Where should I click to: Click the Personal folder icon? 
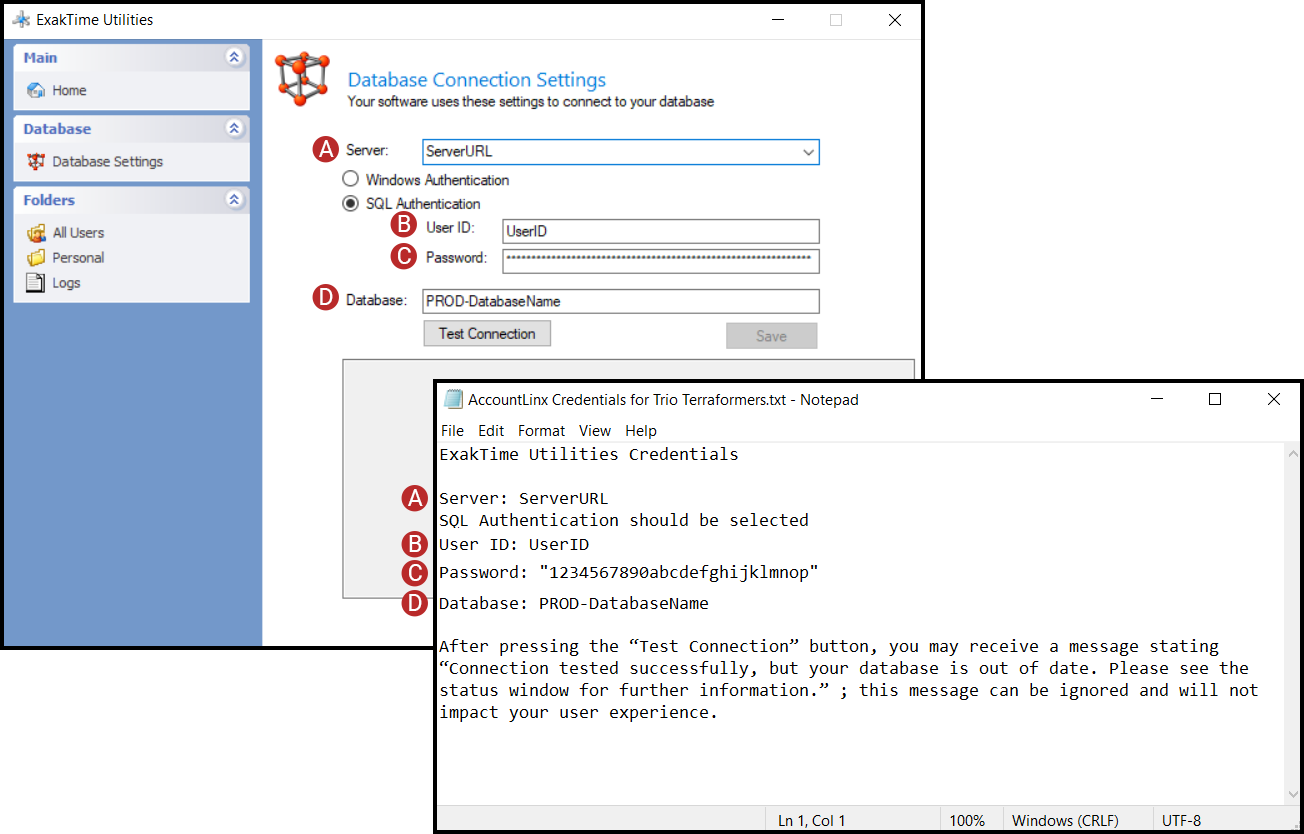pos(36,258)
